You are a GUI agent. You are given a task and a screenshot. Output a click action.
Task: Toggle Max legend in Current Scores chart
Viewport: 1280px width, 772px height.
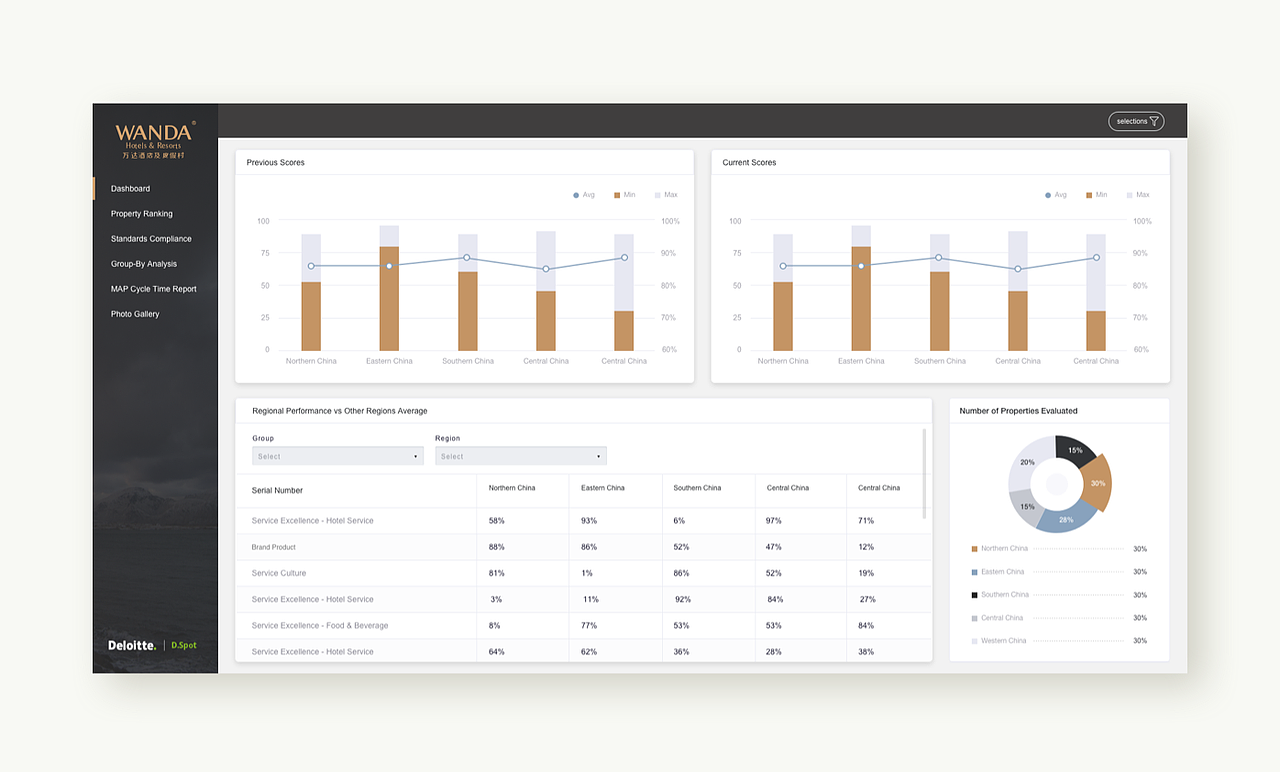click(x=1138, y=195)
